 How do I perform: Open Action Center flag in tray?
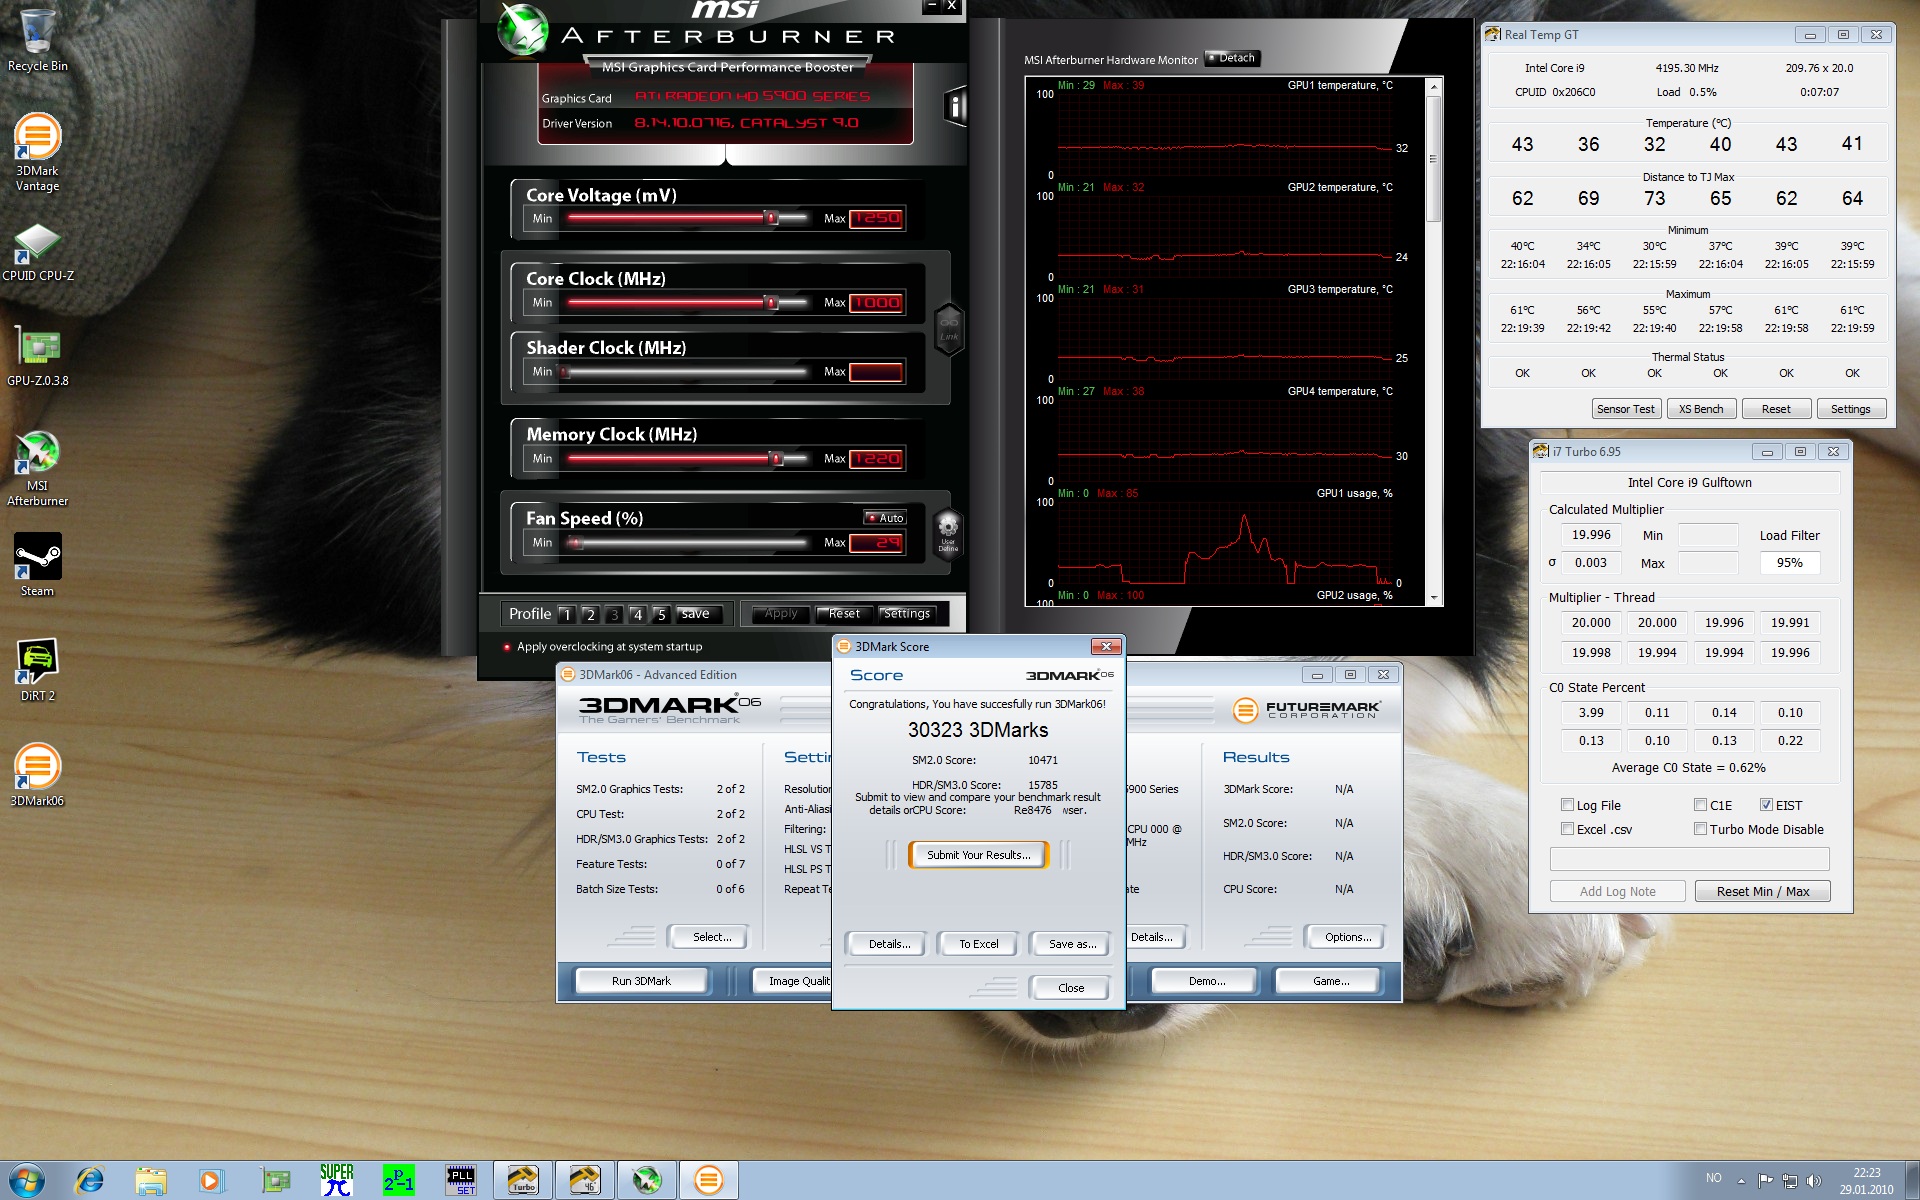pos(1765,1181)
